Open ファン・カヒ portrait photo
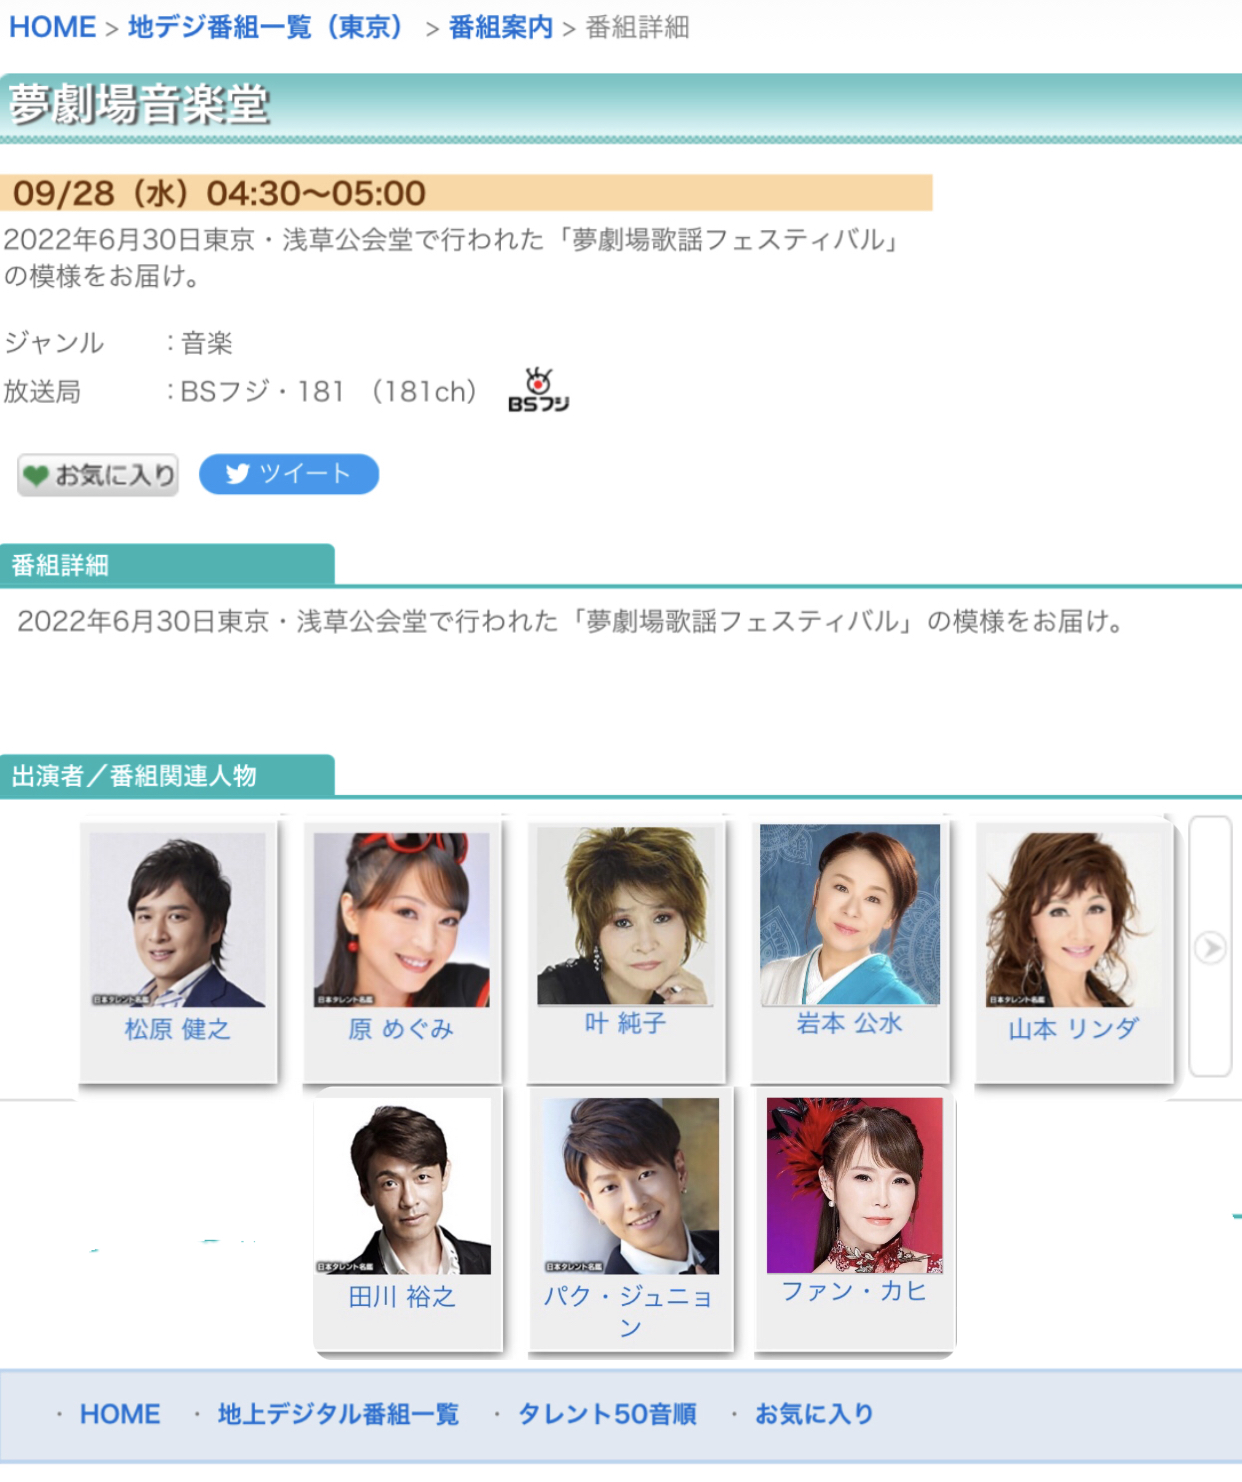Viewport: 1242px width, 1482px height. coord(855,1185)
